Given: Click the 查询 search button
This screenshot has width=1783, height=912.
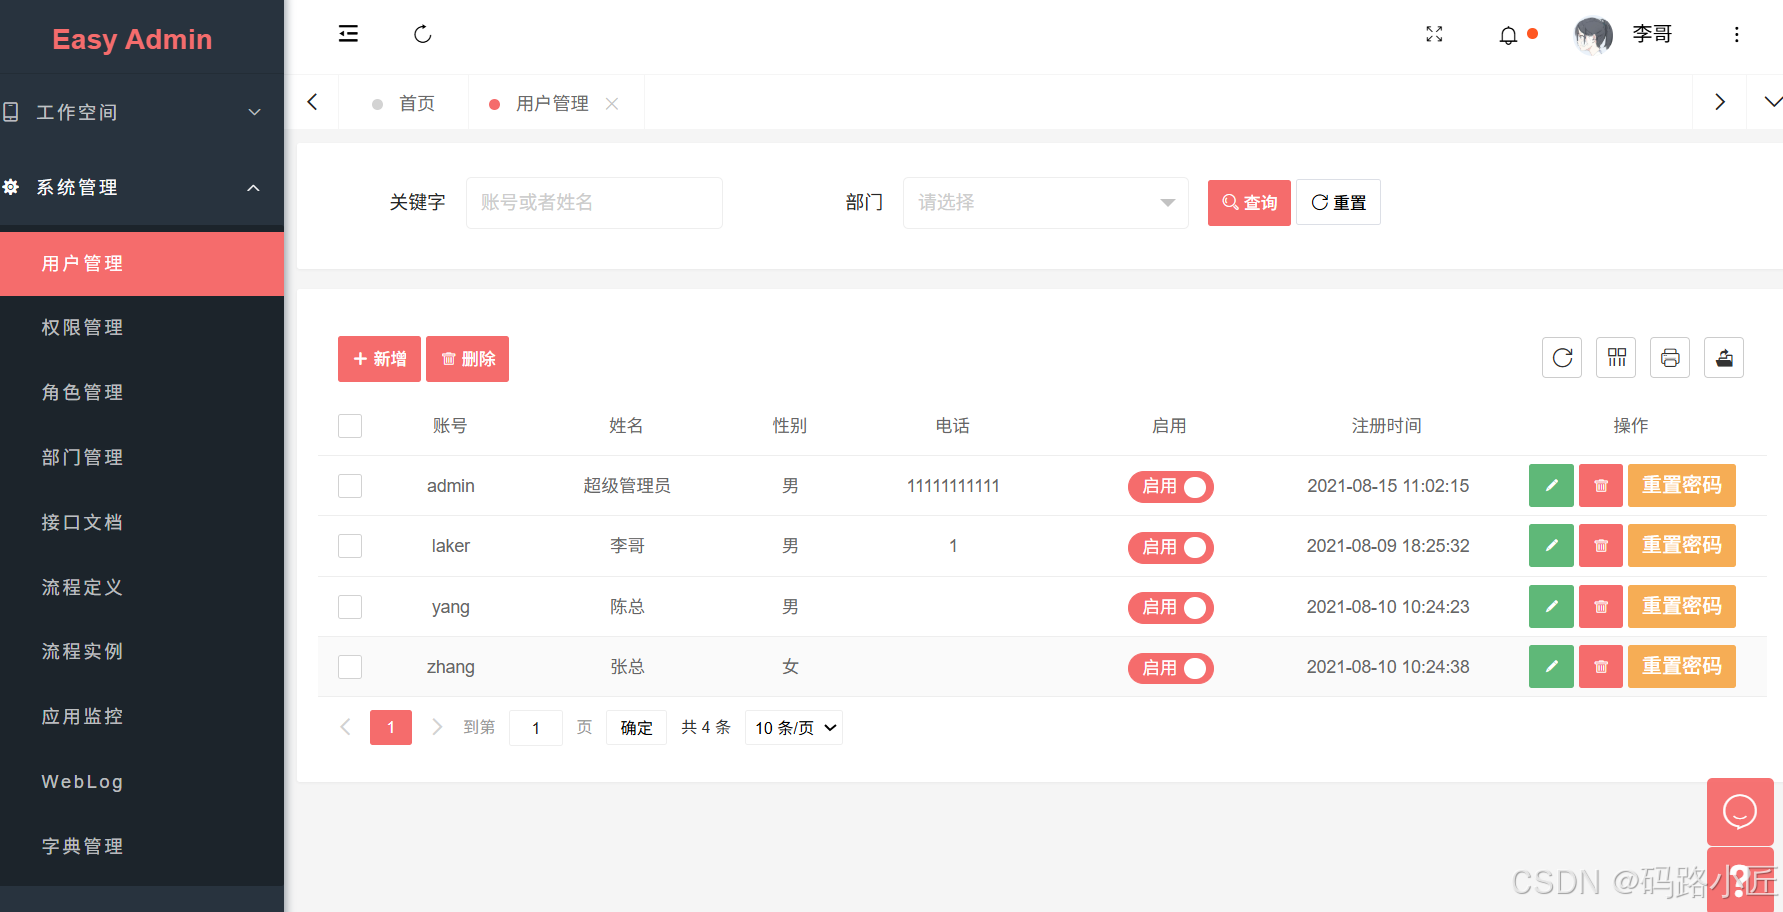Looking at the screenshot, I should click(x=1248, y=202).
